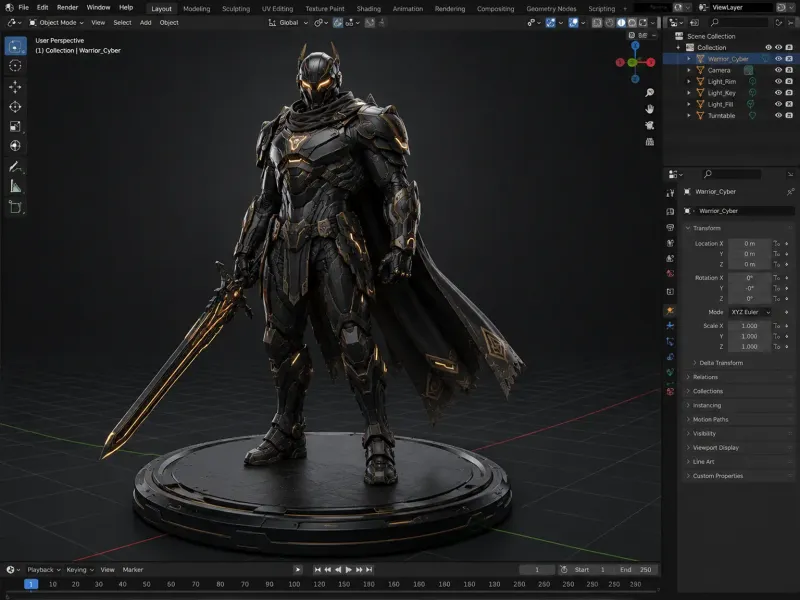Open the Global transform orientation dropdown
The image size is (800, 600).
[288, 22]
